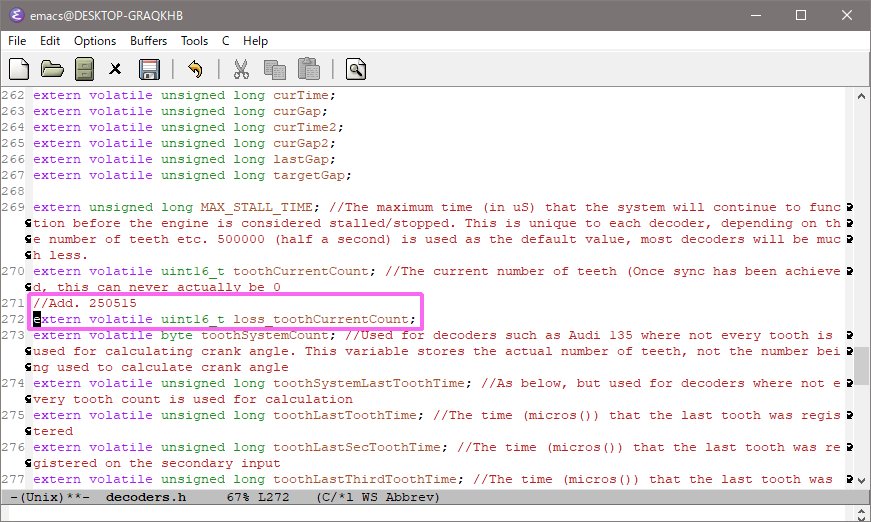Click line number 268 in the margin
Image resolution: width=871 pixels, height=522 pixels.
(13, 192)
